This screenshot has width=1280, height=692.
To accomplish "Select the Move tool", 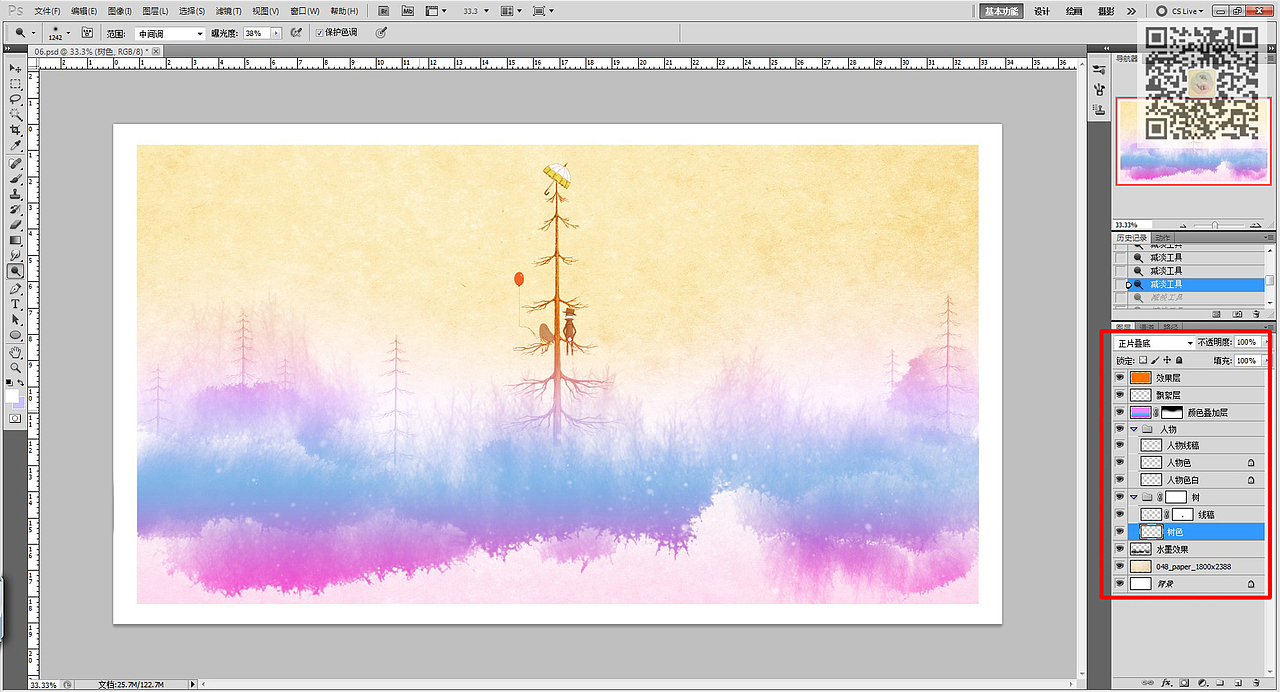I will pos(15,68).
